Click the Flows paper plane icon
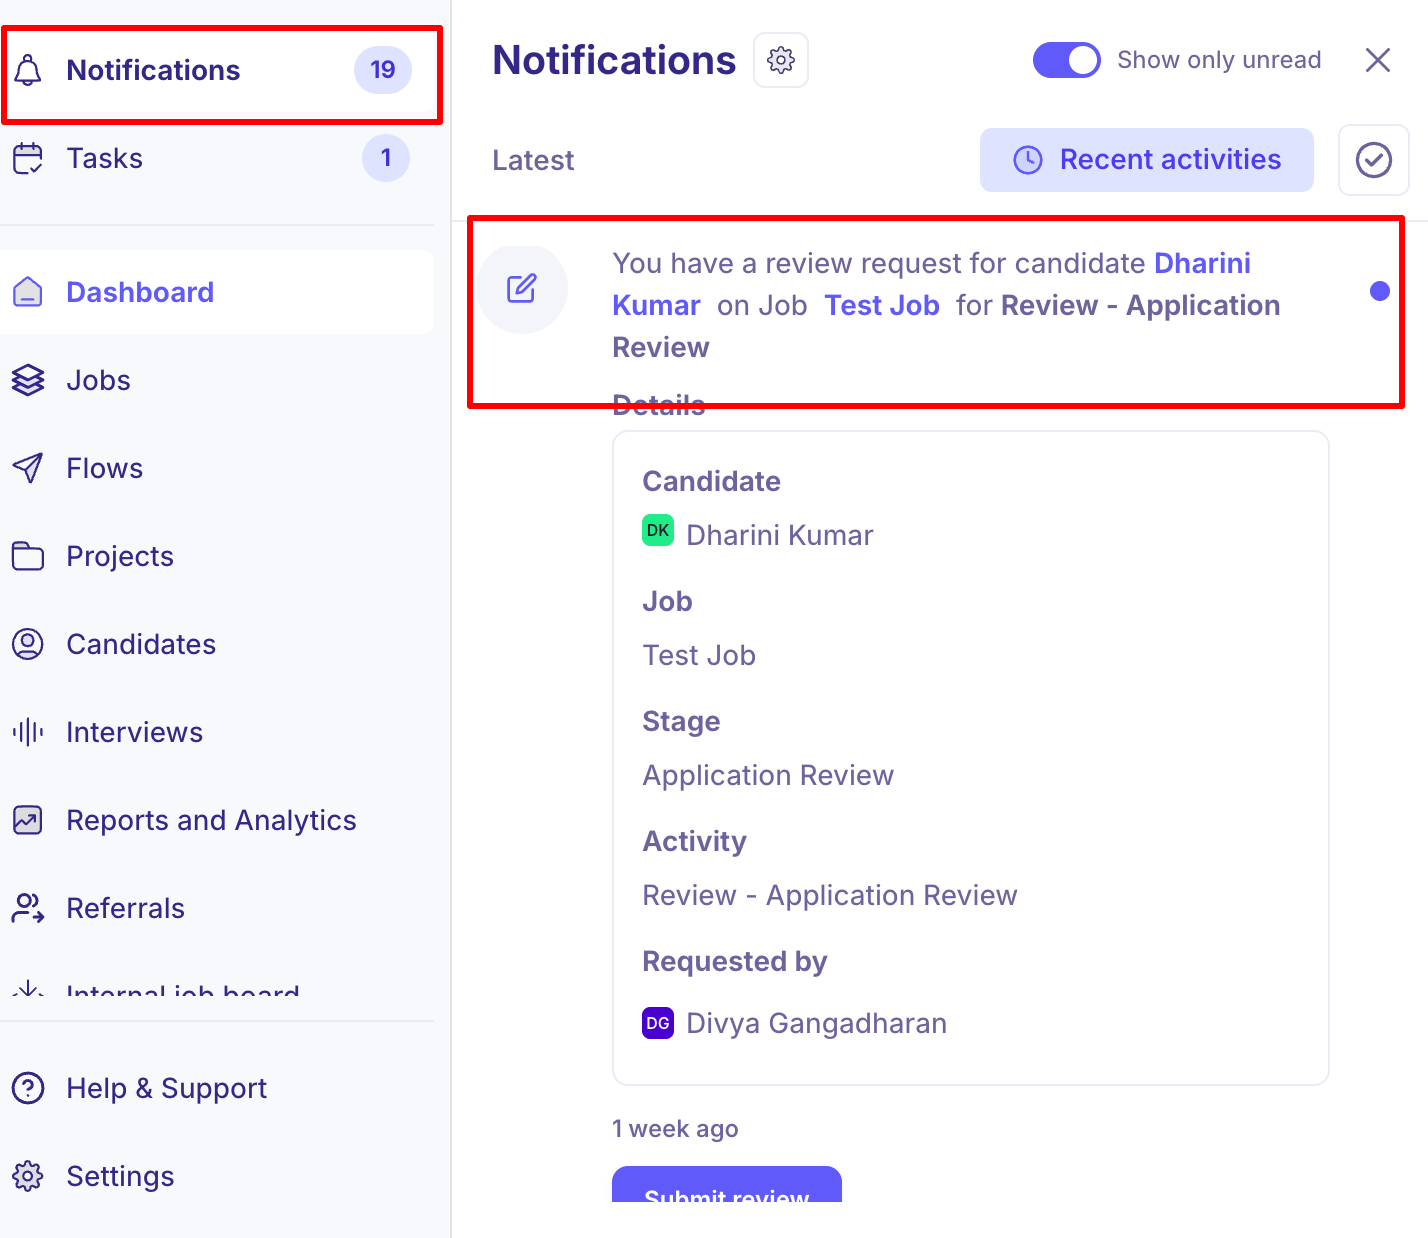The height and width of the screenshot is (1238, 1428). tap(28, 468)
